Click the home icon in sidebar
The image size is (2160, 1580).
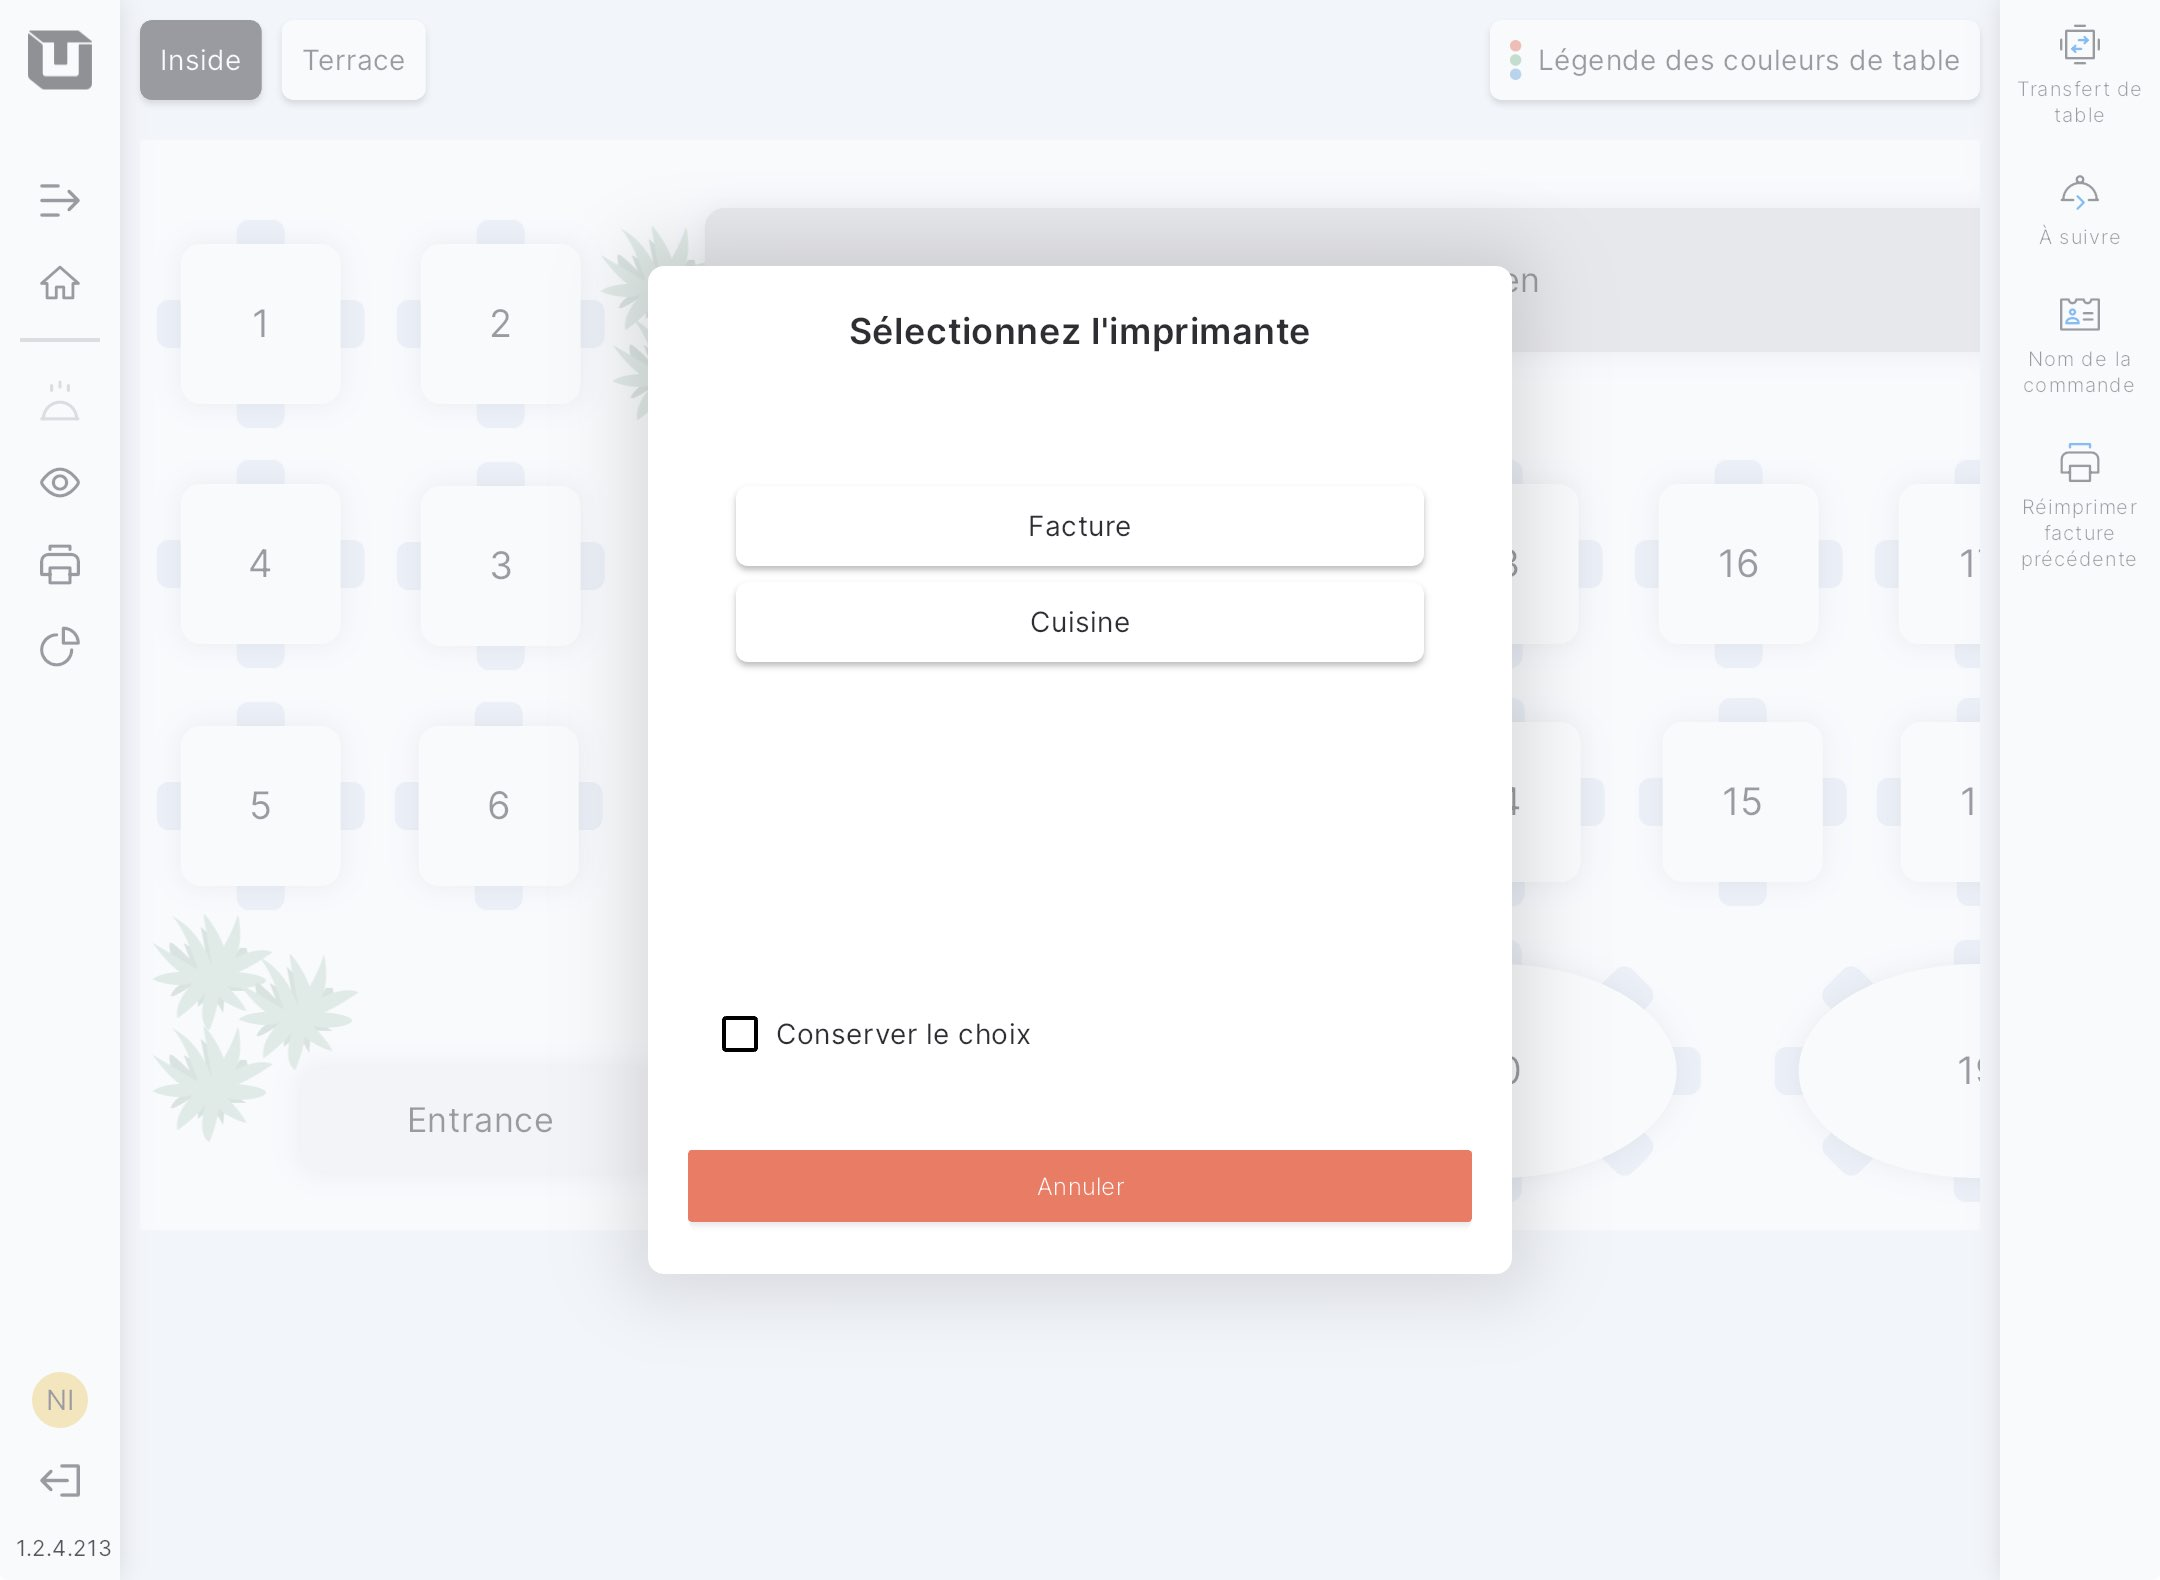tap(60, 283)
